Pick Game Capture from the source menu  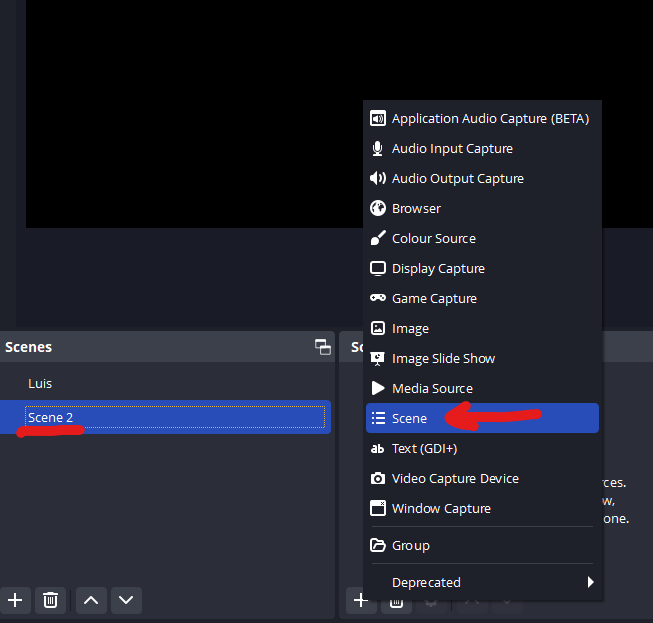click(482, 298)
